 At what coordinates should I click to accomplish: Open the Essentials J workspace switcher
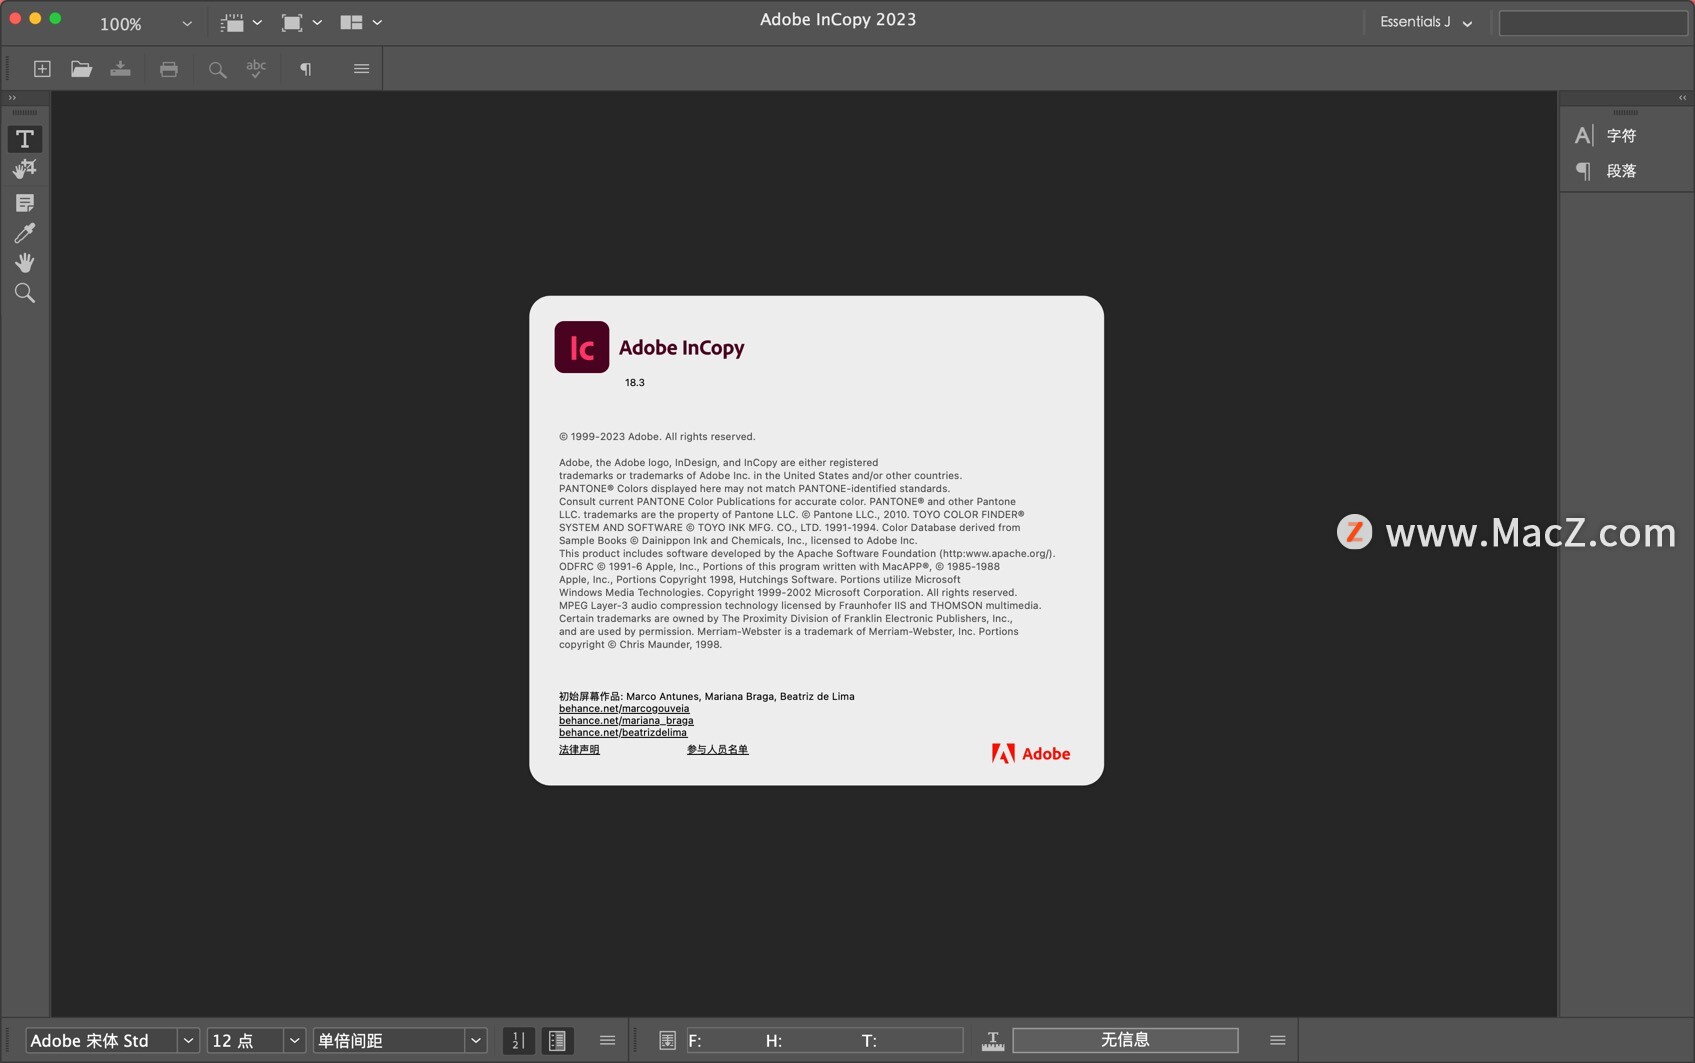(1426, 22)
